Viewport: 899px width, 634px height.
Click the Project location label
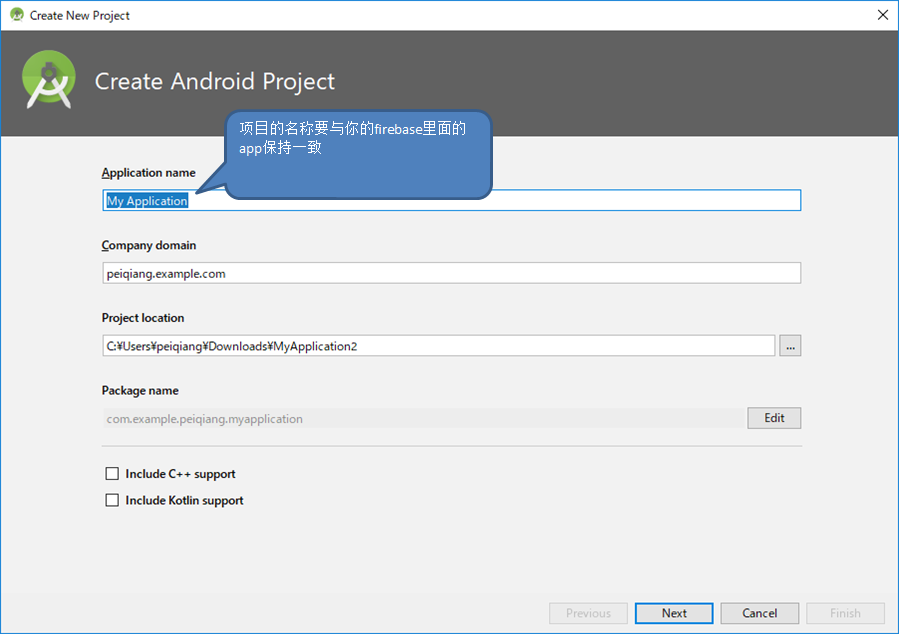(143, 318)
